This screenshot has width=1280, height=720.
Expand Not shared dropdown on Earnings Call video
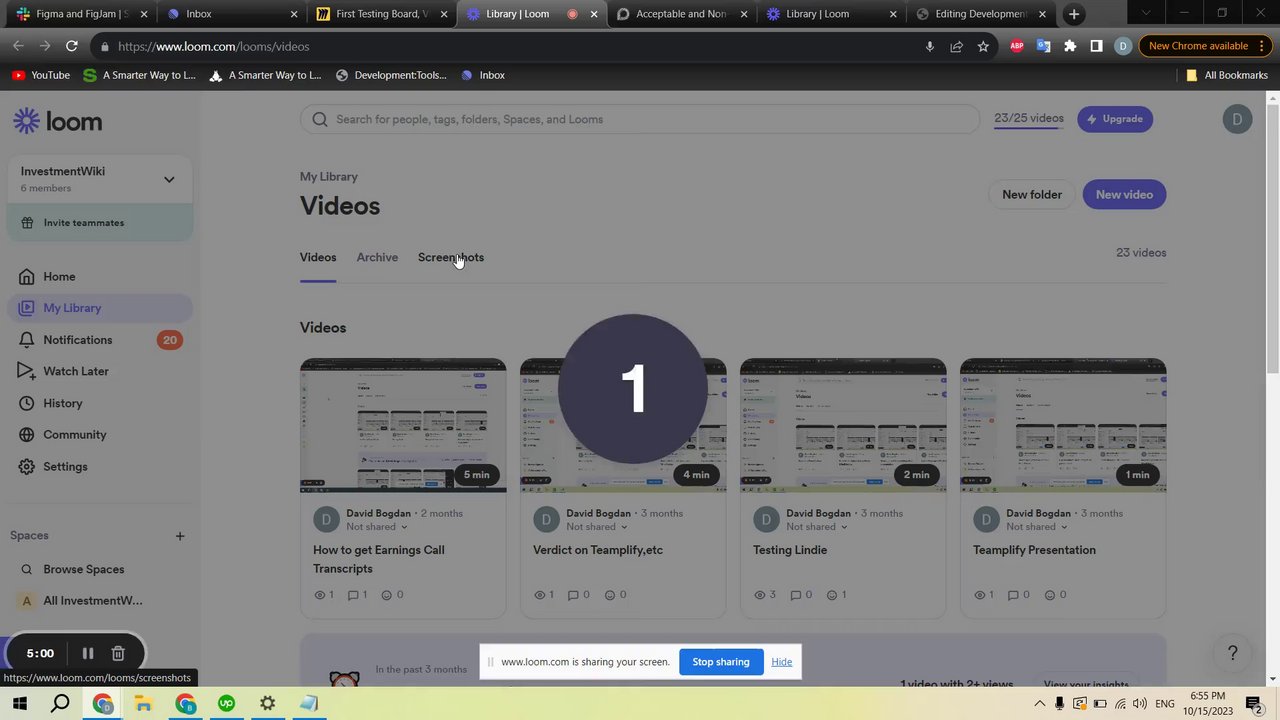coord(377,527)
